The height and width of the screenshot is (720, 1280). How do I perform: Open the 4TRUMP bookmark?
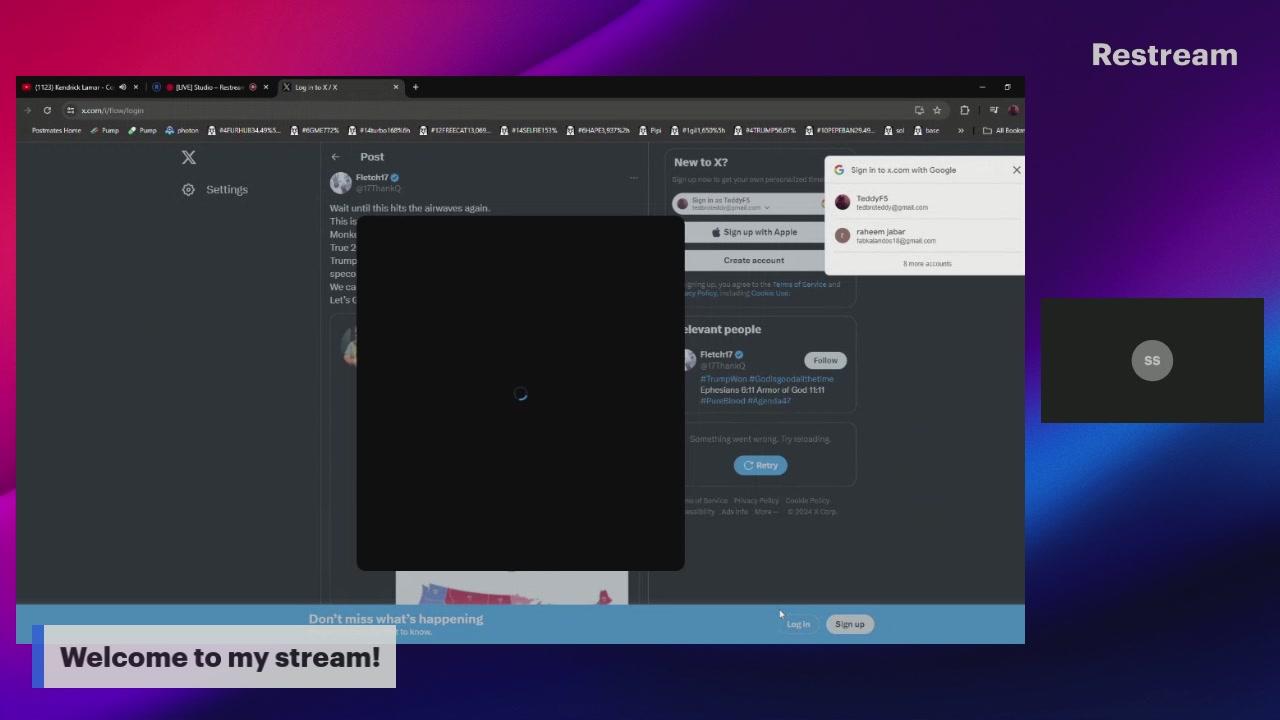click(765, 130)
